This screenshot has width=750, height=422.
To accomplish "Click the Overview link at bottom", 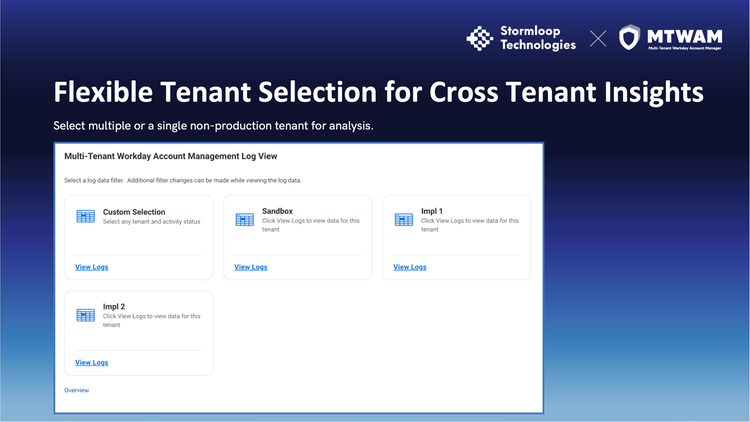I will click(x=77, y=390).
